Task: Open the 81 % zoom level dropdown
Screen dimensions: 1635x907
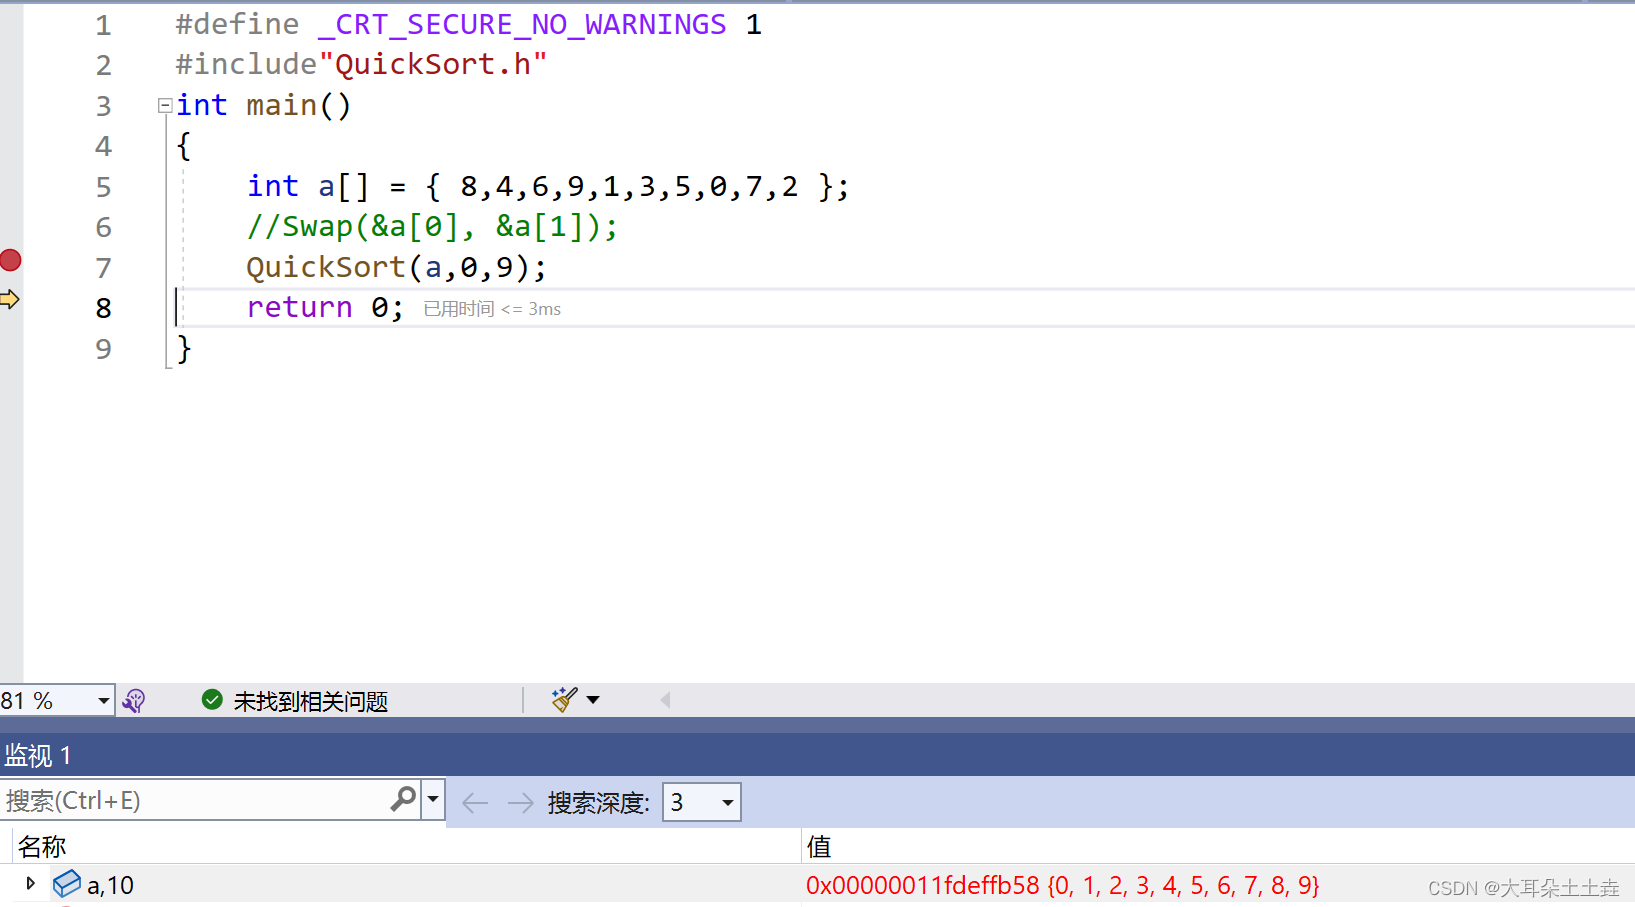Action: coord(103,701)
